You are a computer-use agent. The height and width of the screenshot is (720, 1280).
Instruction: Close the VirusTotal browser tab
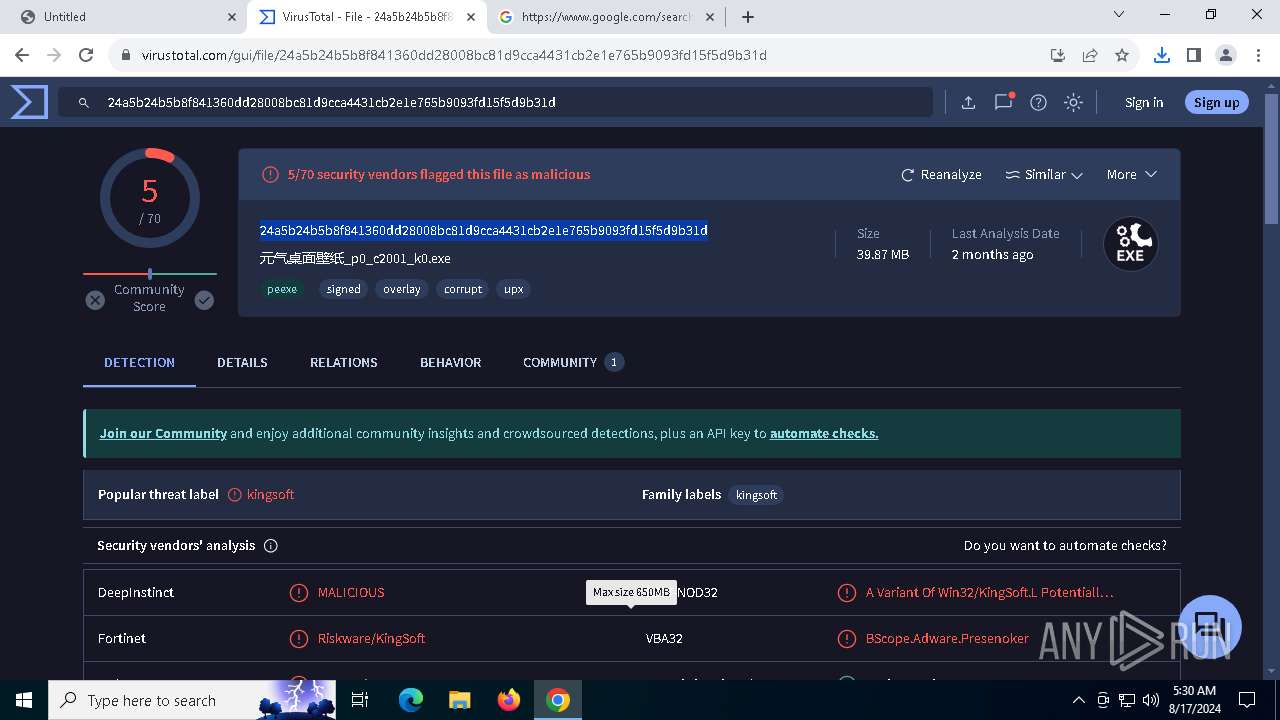[x=472, y=17]
